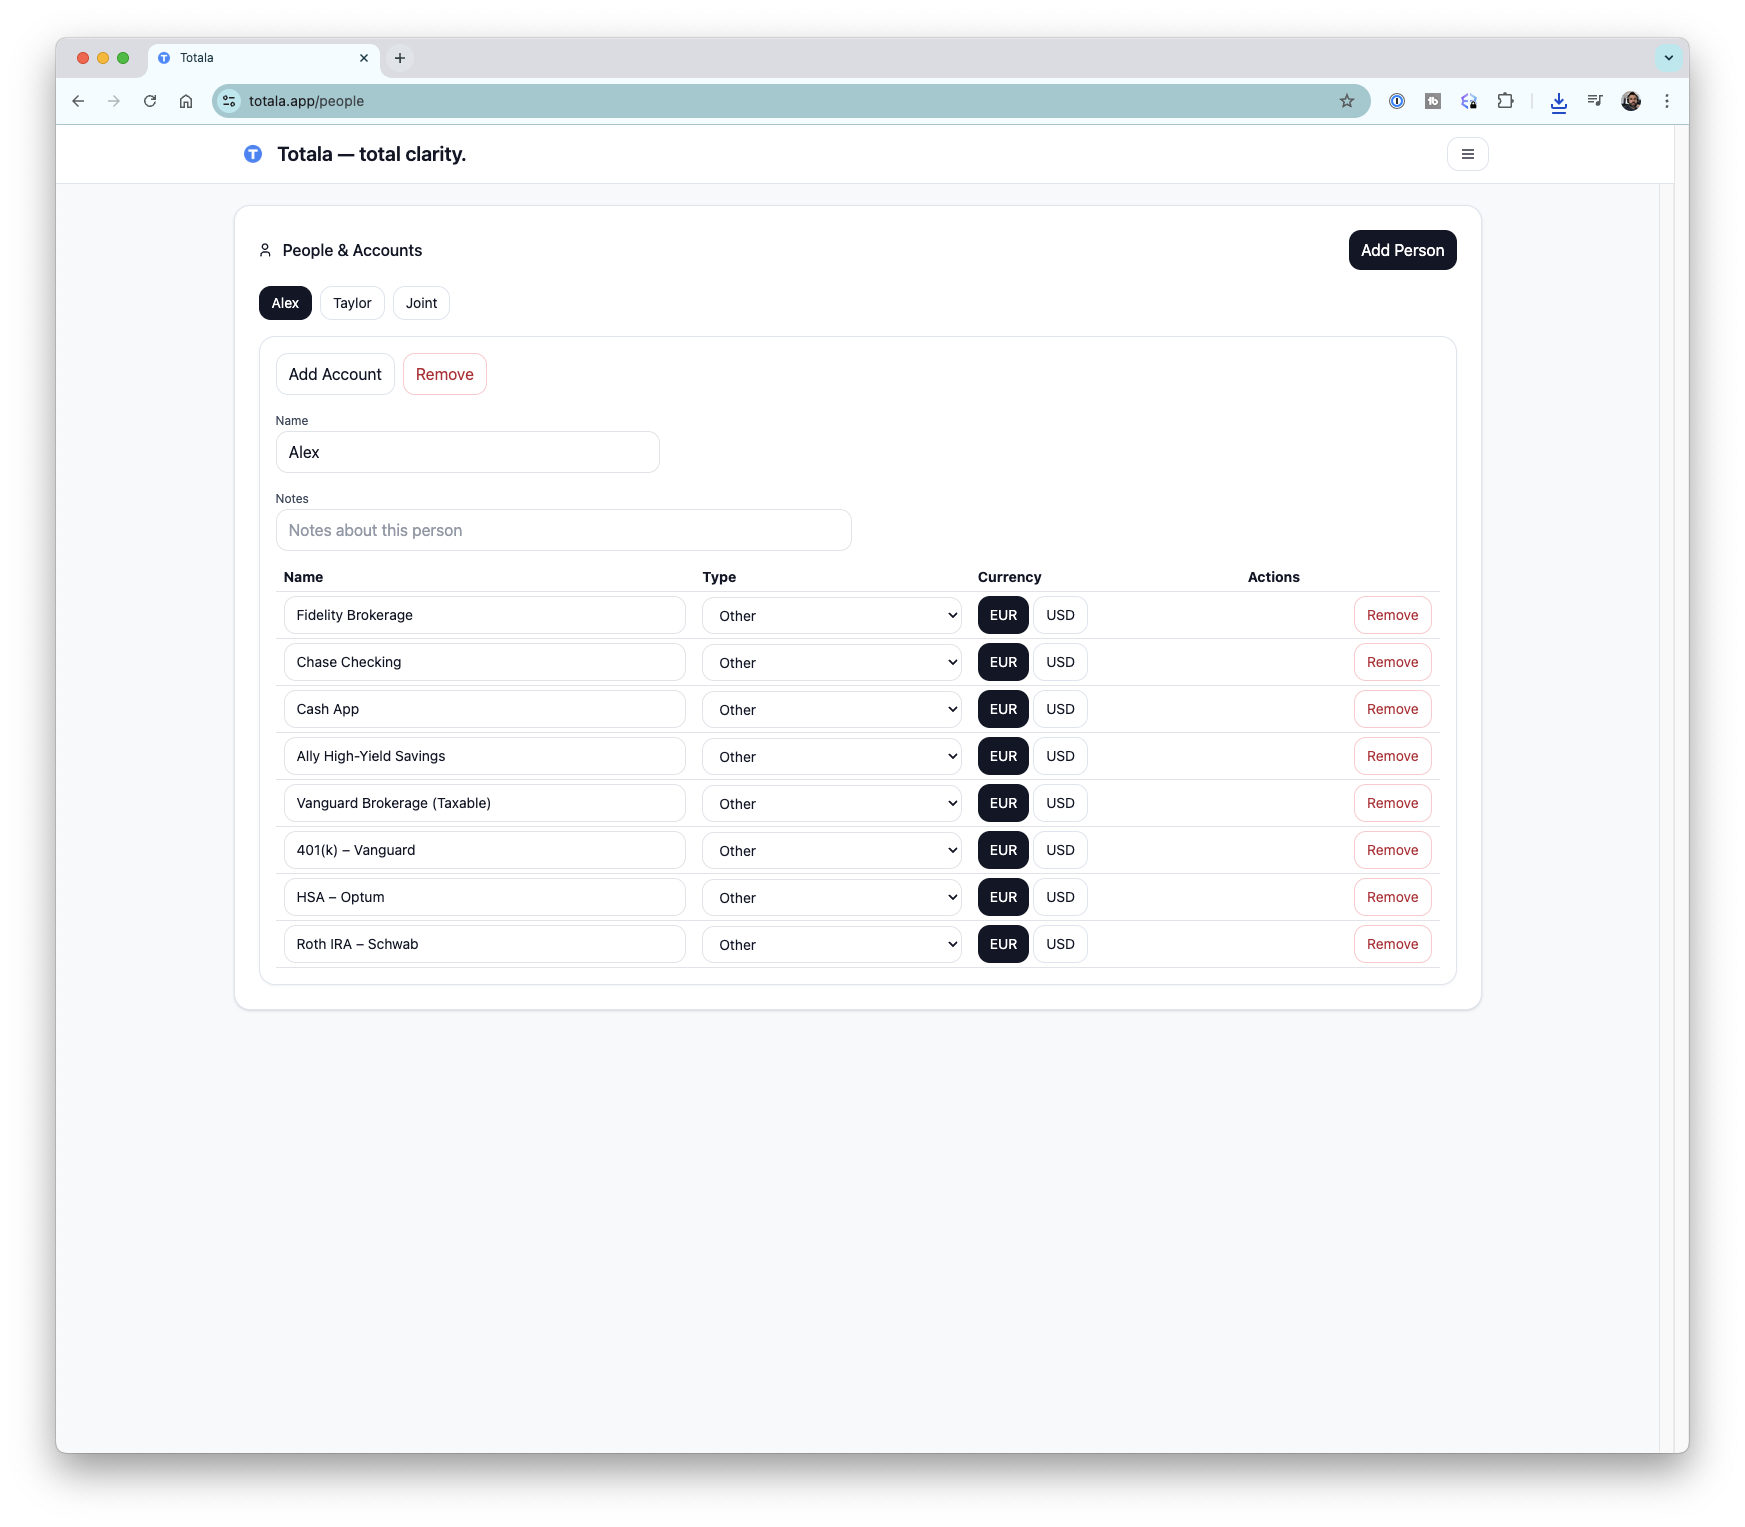This screenshot has height=1527, width=1745.
Task: Open a new browser tab with plus
Action: pos(400,58)
